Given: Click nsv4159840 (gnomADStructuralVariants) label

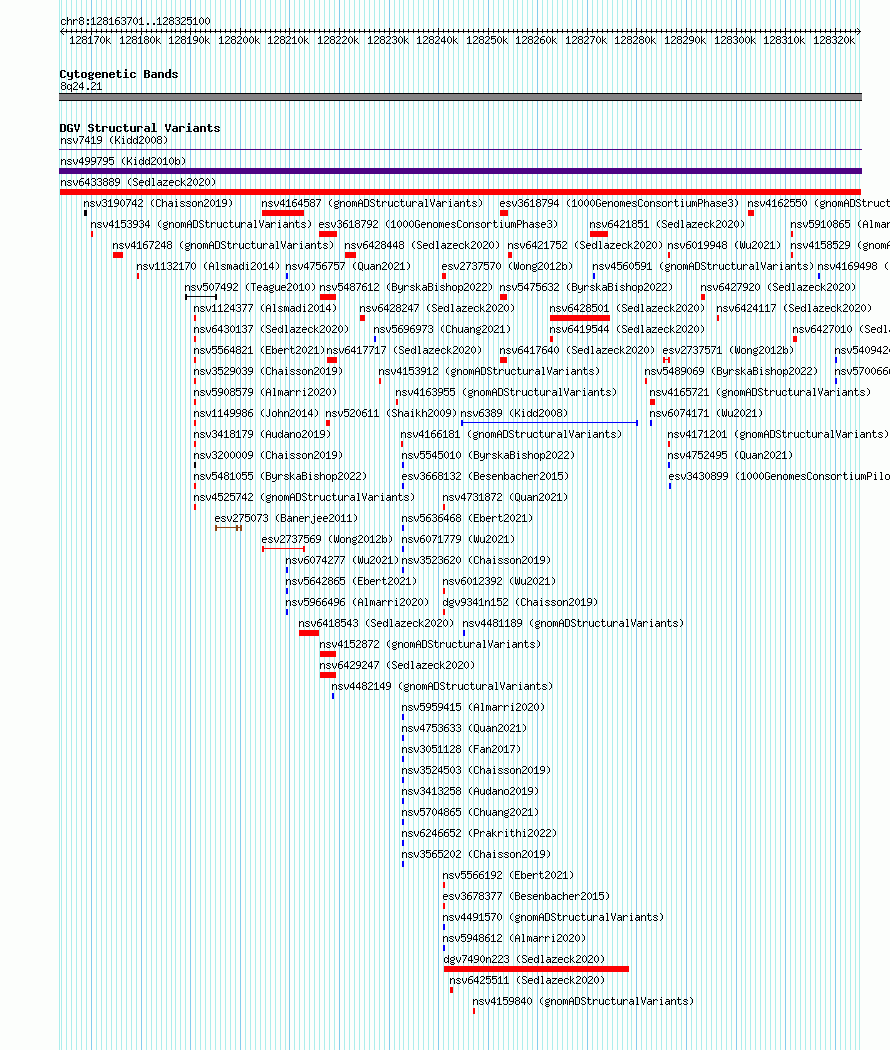Looking at the screenshot, I should coord(583,1001).
